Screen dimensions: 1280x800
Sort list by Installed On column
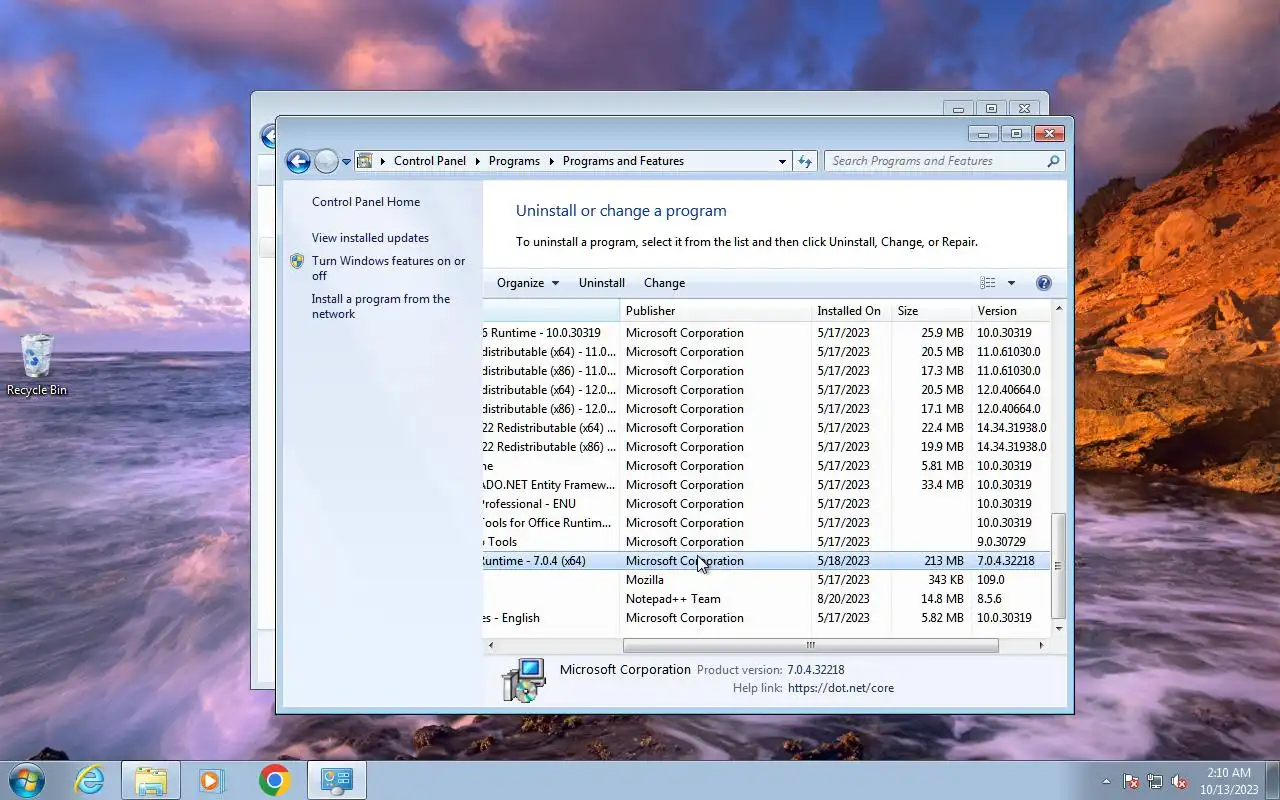[x=851, y=311]
